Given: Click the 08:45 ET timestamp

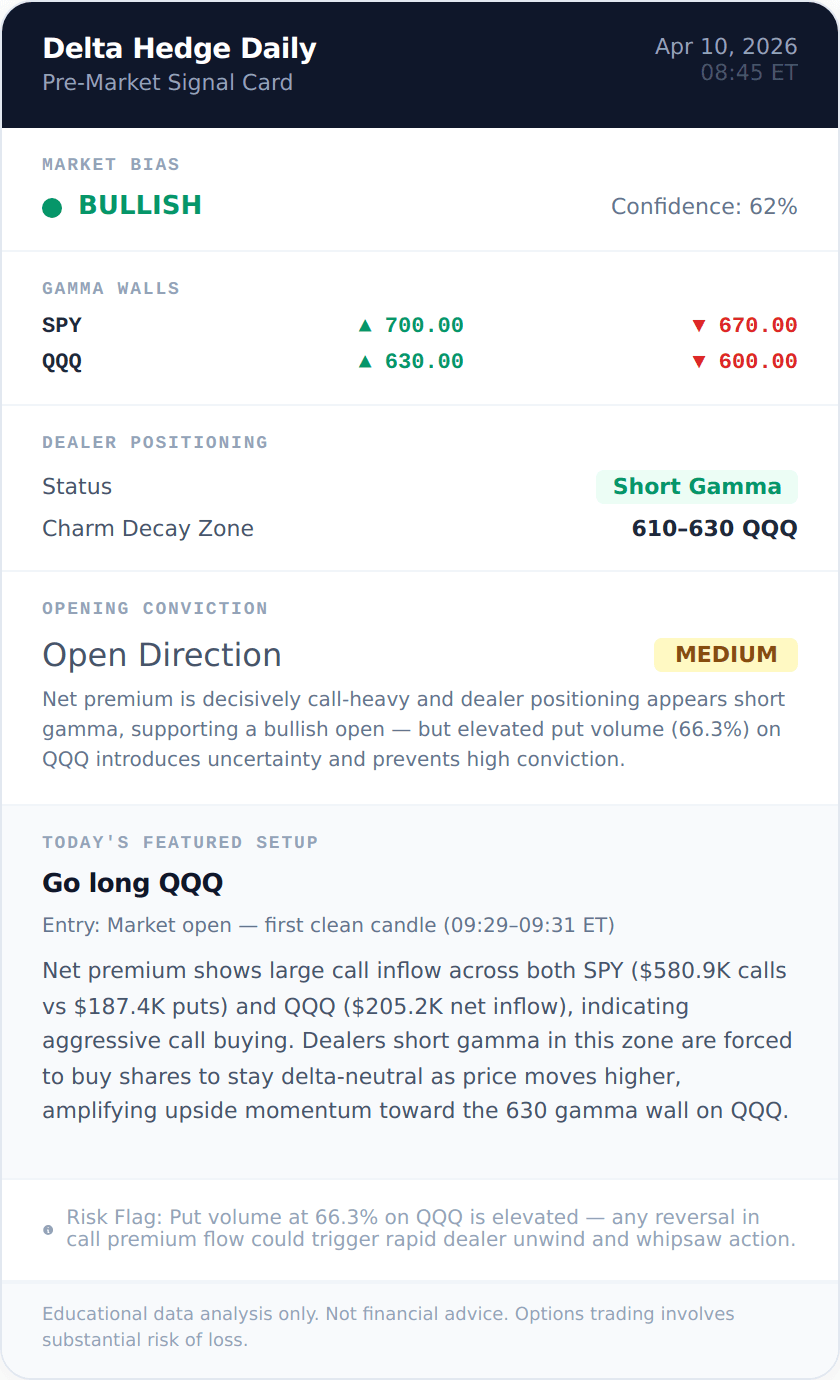Looking at the screenshot, I should pos(748,73).
